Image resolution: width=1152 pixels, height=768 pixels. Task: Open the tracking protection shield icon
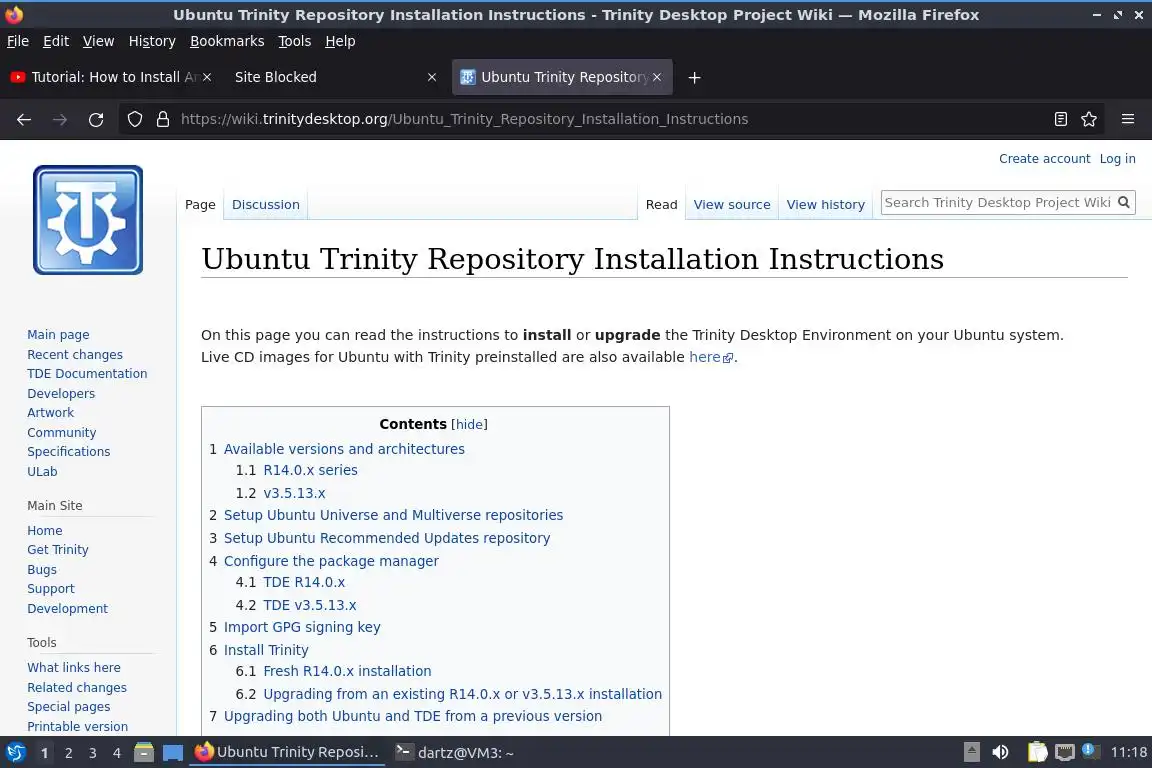[134, 119]
